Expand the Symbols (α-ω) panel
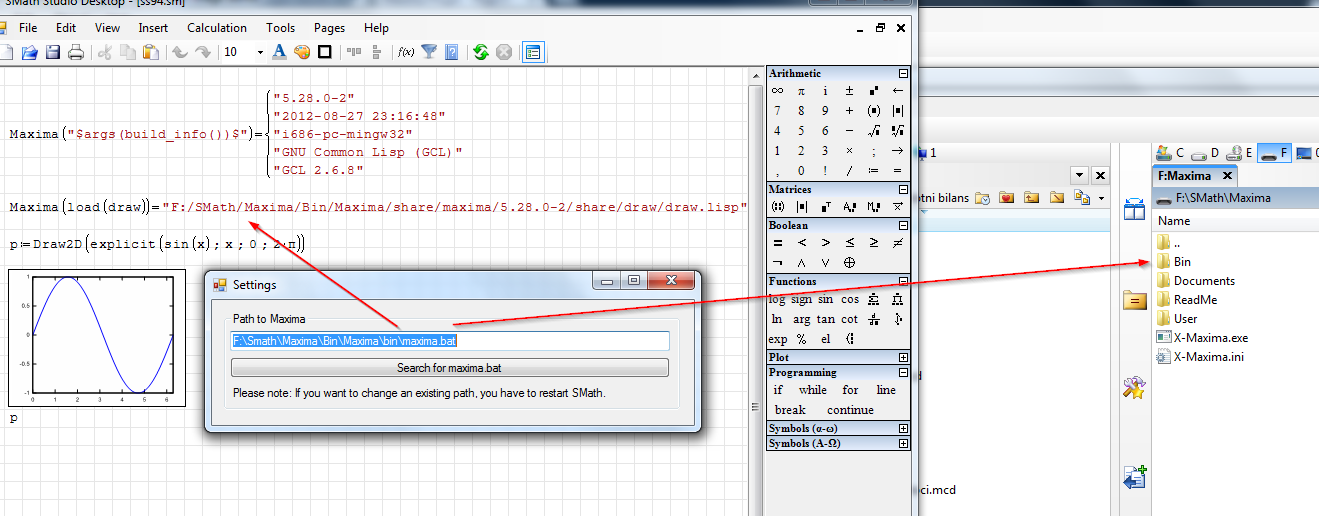The height and width of the screenshot is (516, 1319). [x=903, y=428]
